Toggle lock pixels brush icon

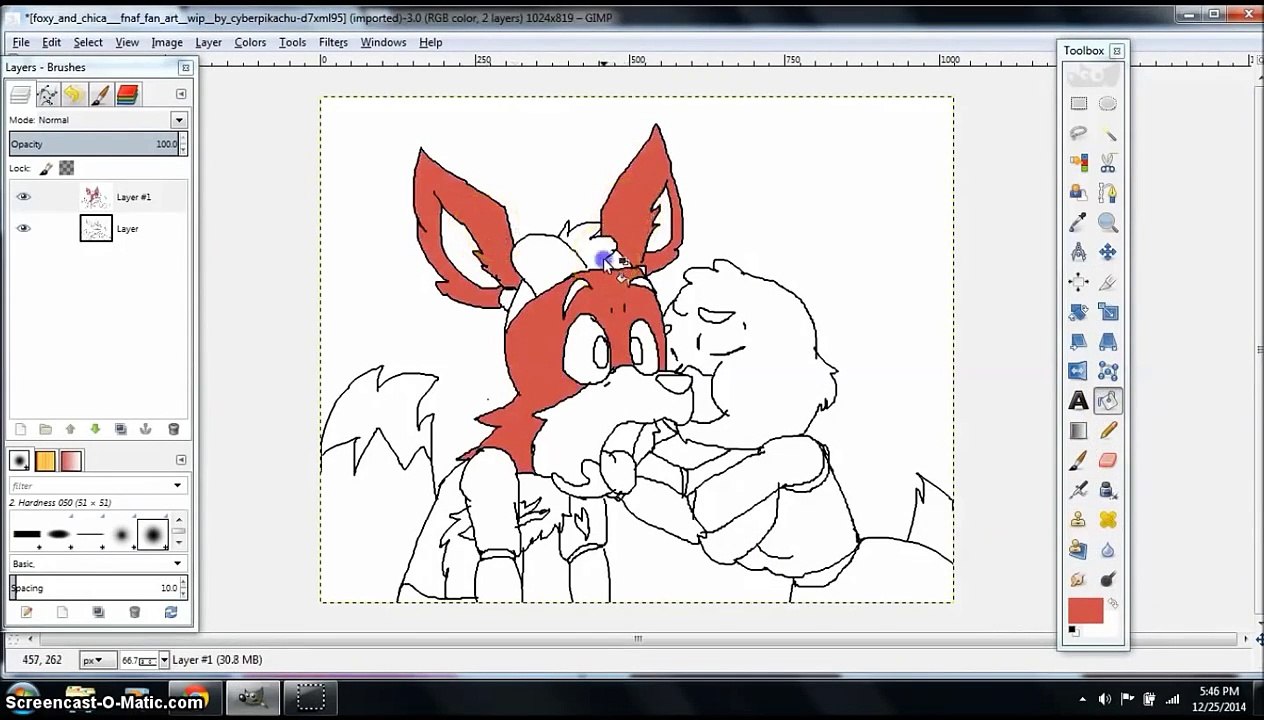46,169
